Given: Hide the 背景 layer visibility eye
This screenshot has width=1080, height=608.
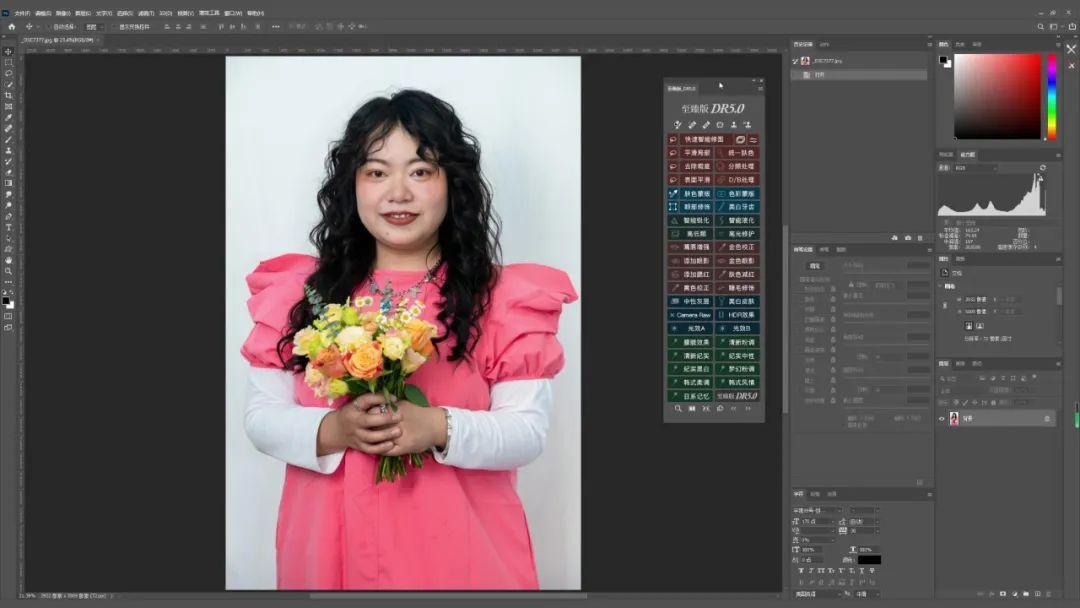Looking at the screenshot, I should tap(941, 418).
